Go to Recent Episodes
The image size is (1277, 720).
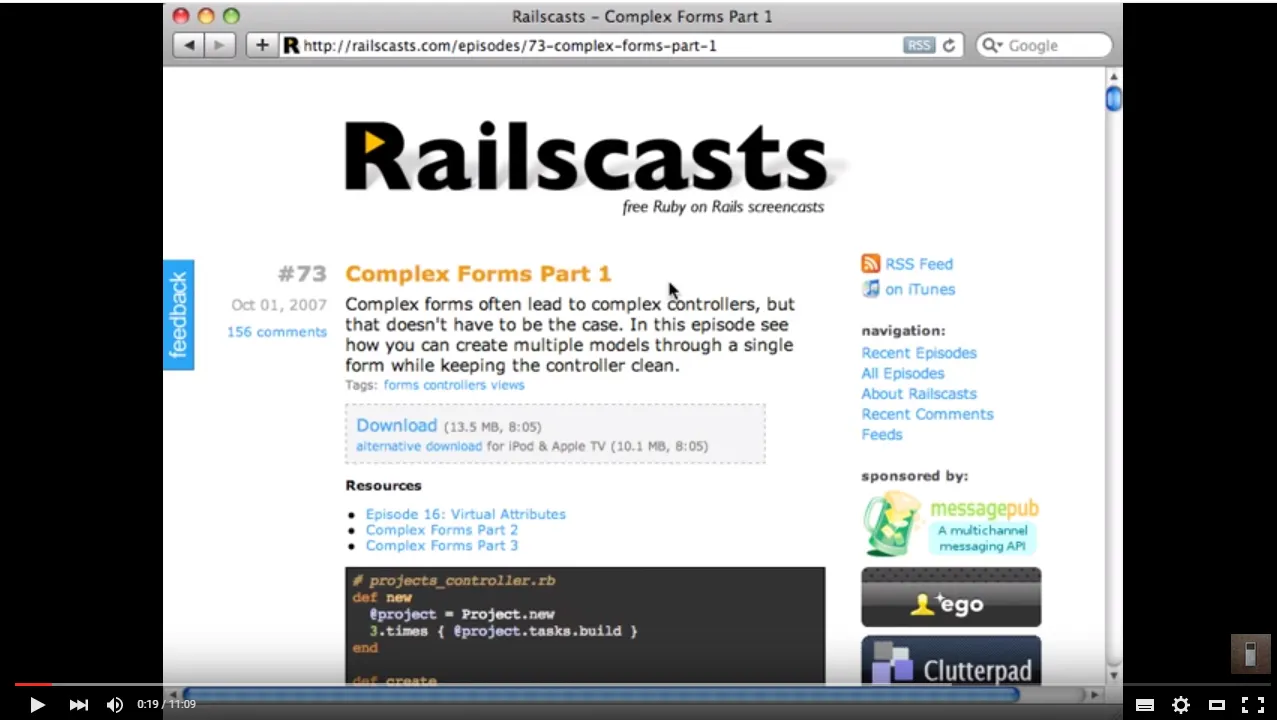click(x=919, y=353)
